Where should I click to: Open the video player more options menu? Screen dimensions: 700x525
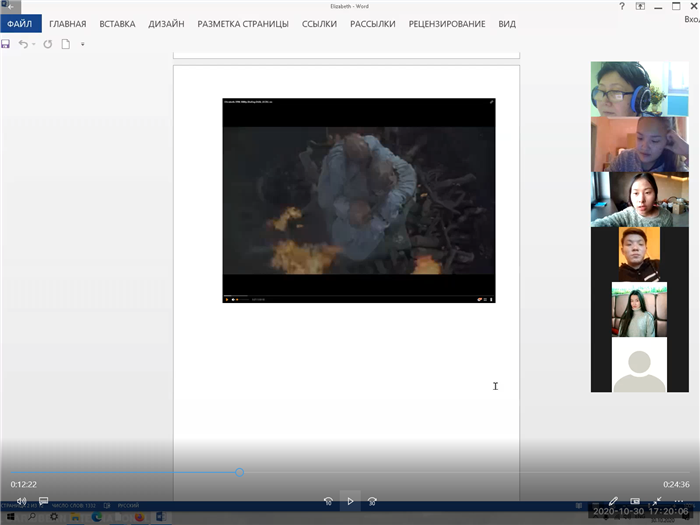(681, 500)
